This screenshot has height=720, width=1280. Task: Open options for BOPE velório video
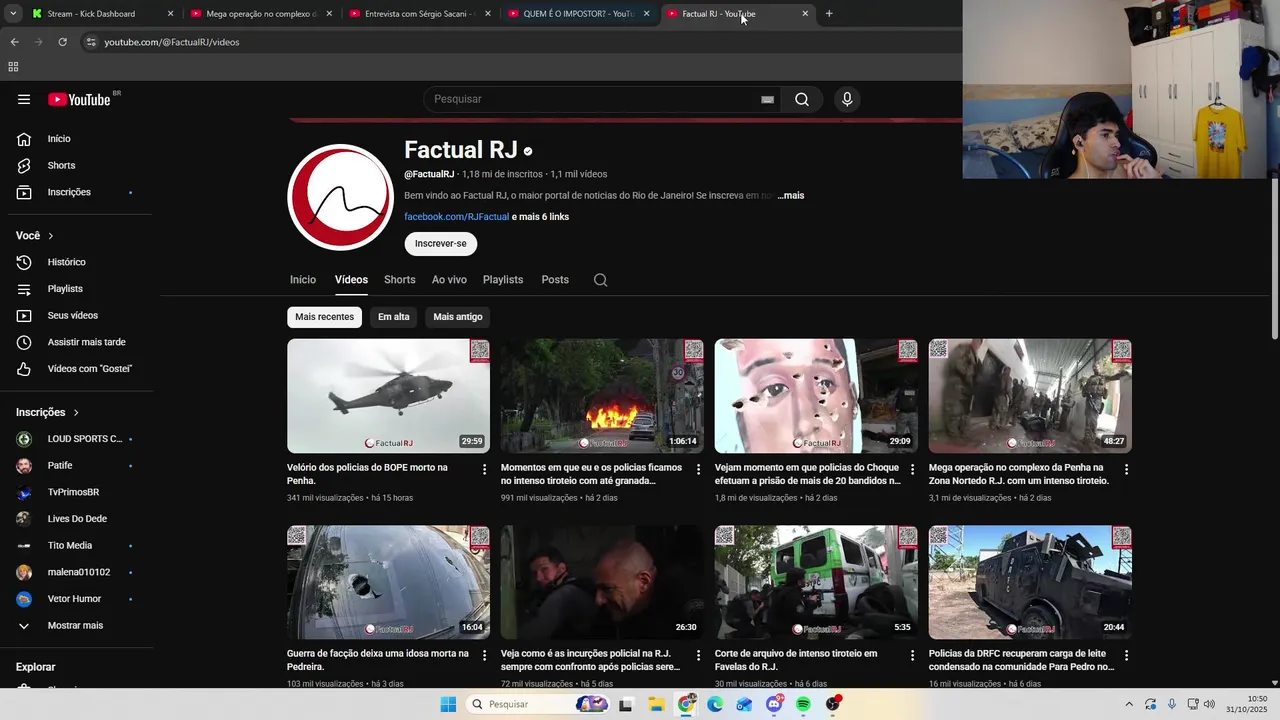[x=485, y=469]
